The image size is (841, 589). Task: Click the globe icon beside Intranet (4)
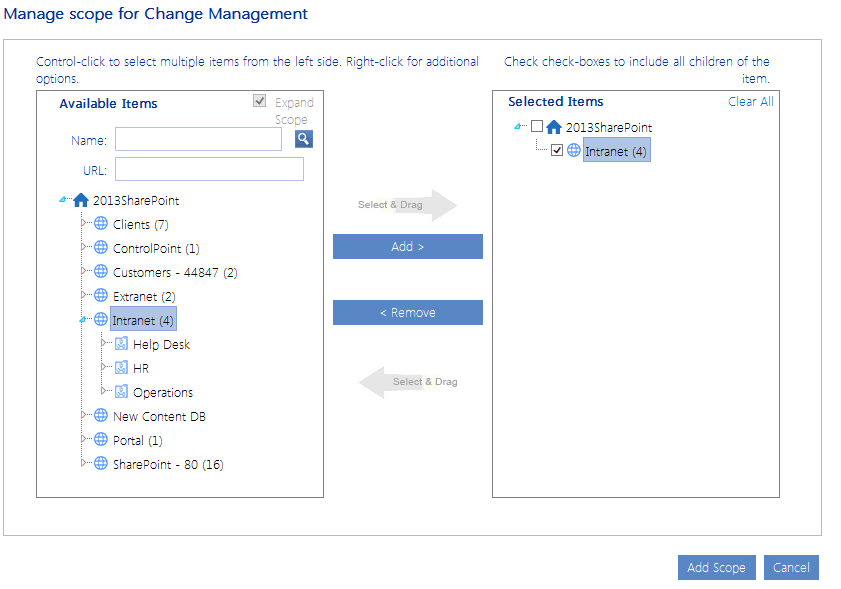(x=100, y=320)
